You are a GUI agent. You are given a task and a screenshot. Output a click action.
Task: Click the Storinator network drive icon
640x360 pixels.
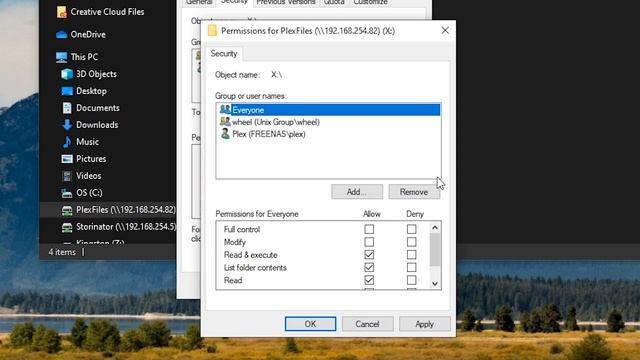coord(67,227)
